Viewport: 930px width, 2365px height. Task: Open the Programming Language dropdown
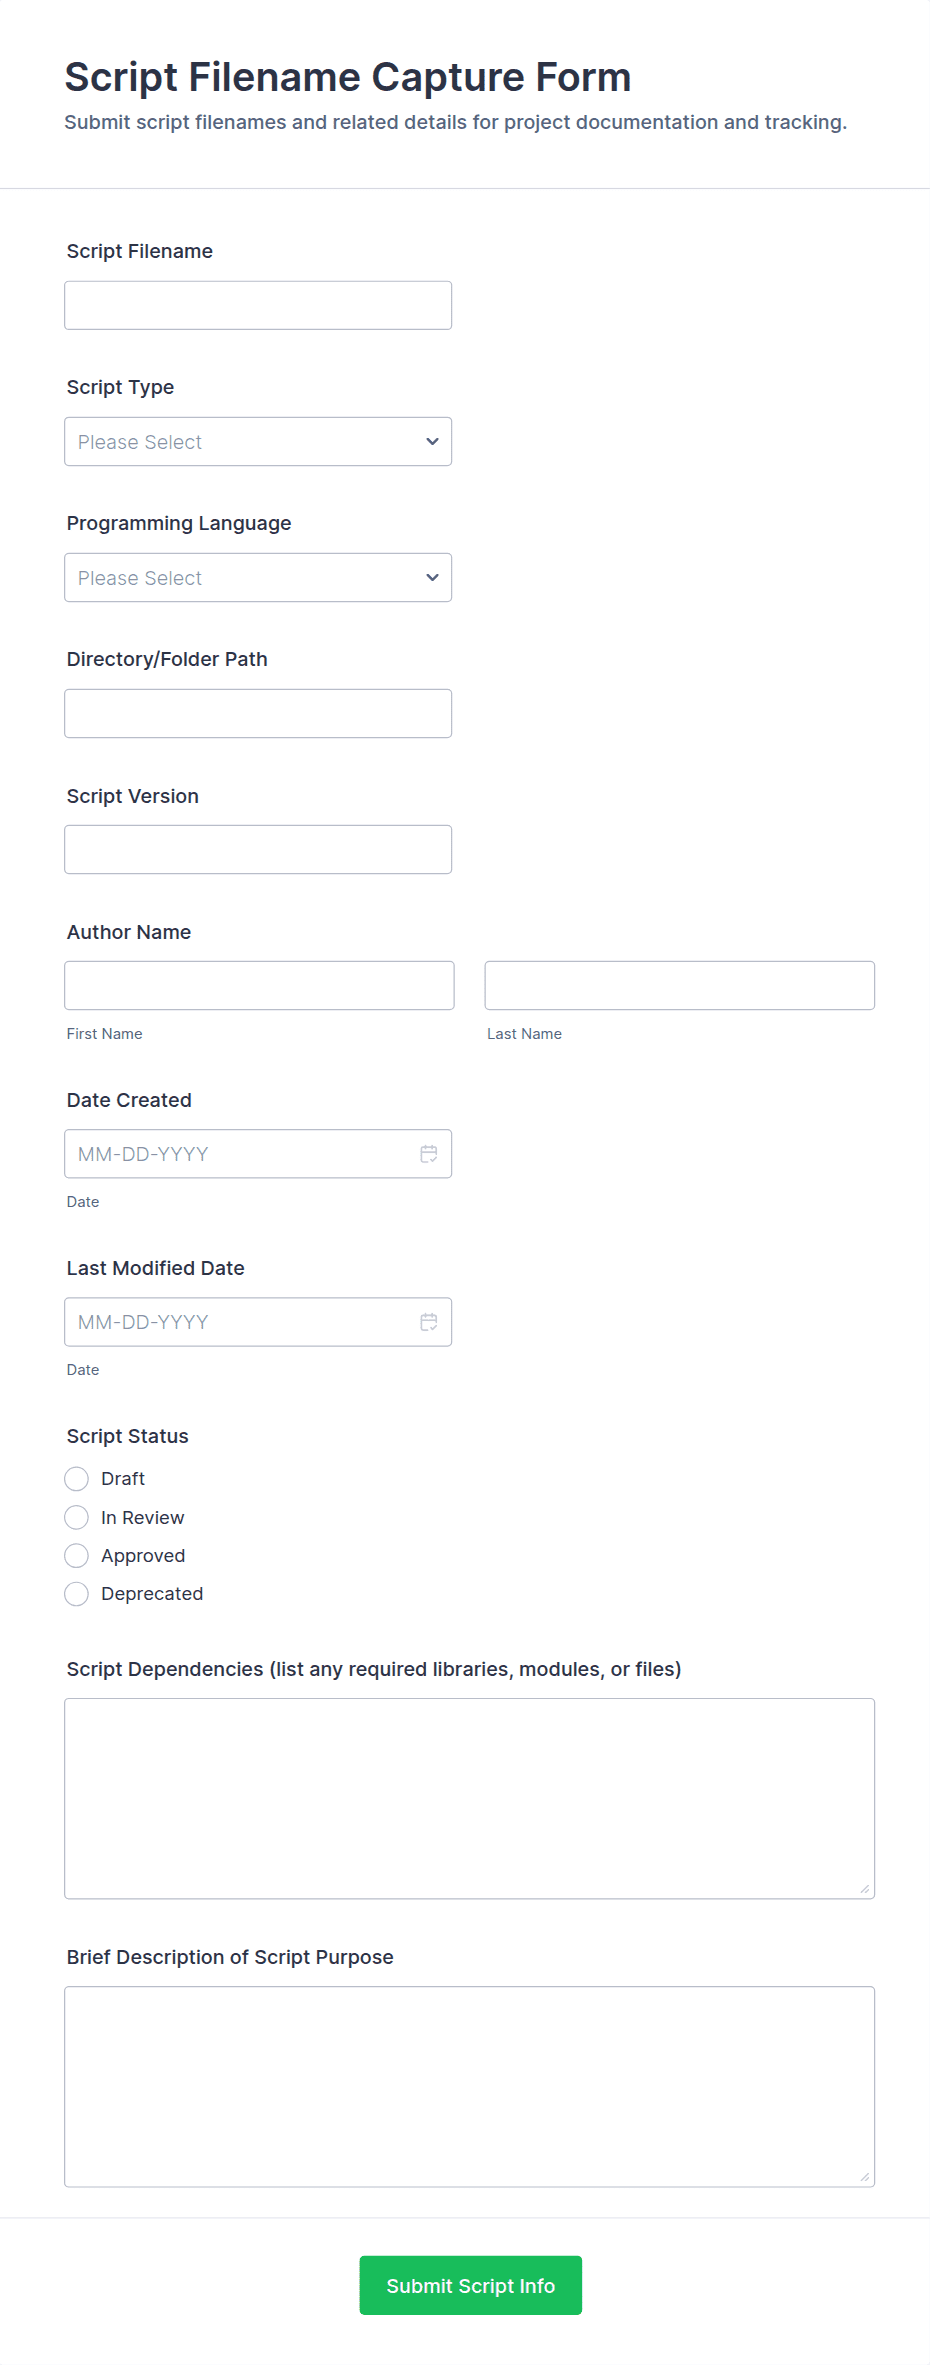click(x=258, y=578)
